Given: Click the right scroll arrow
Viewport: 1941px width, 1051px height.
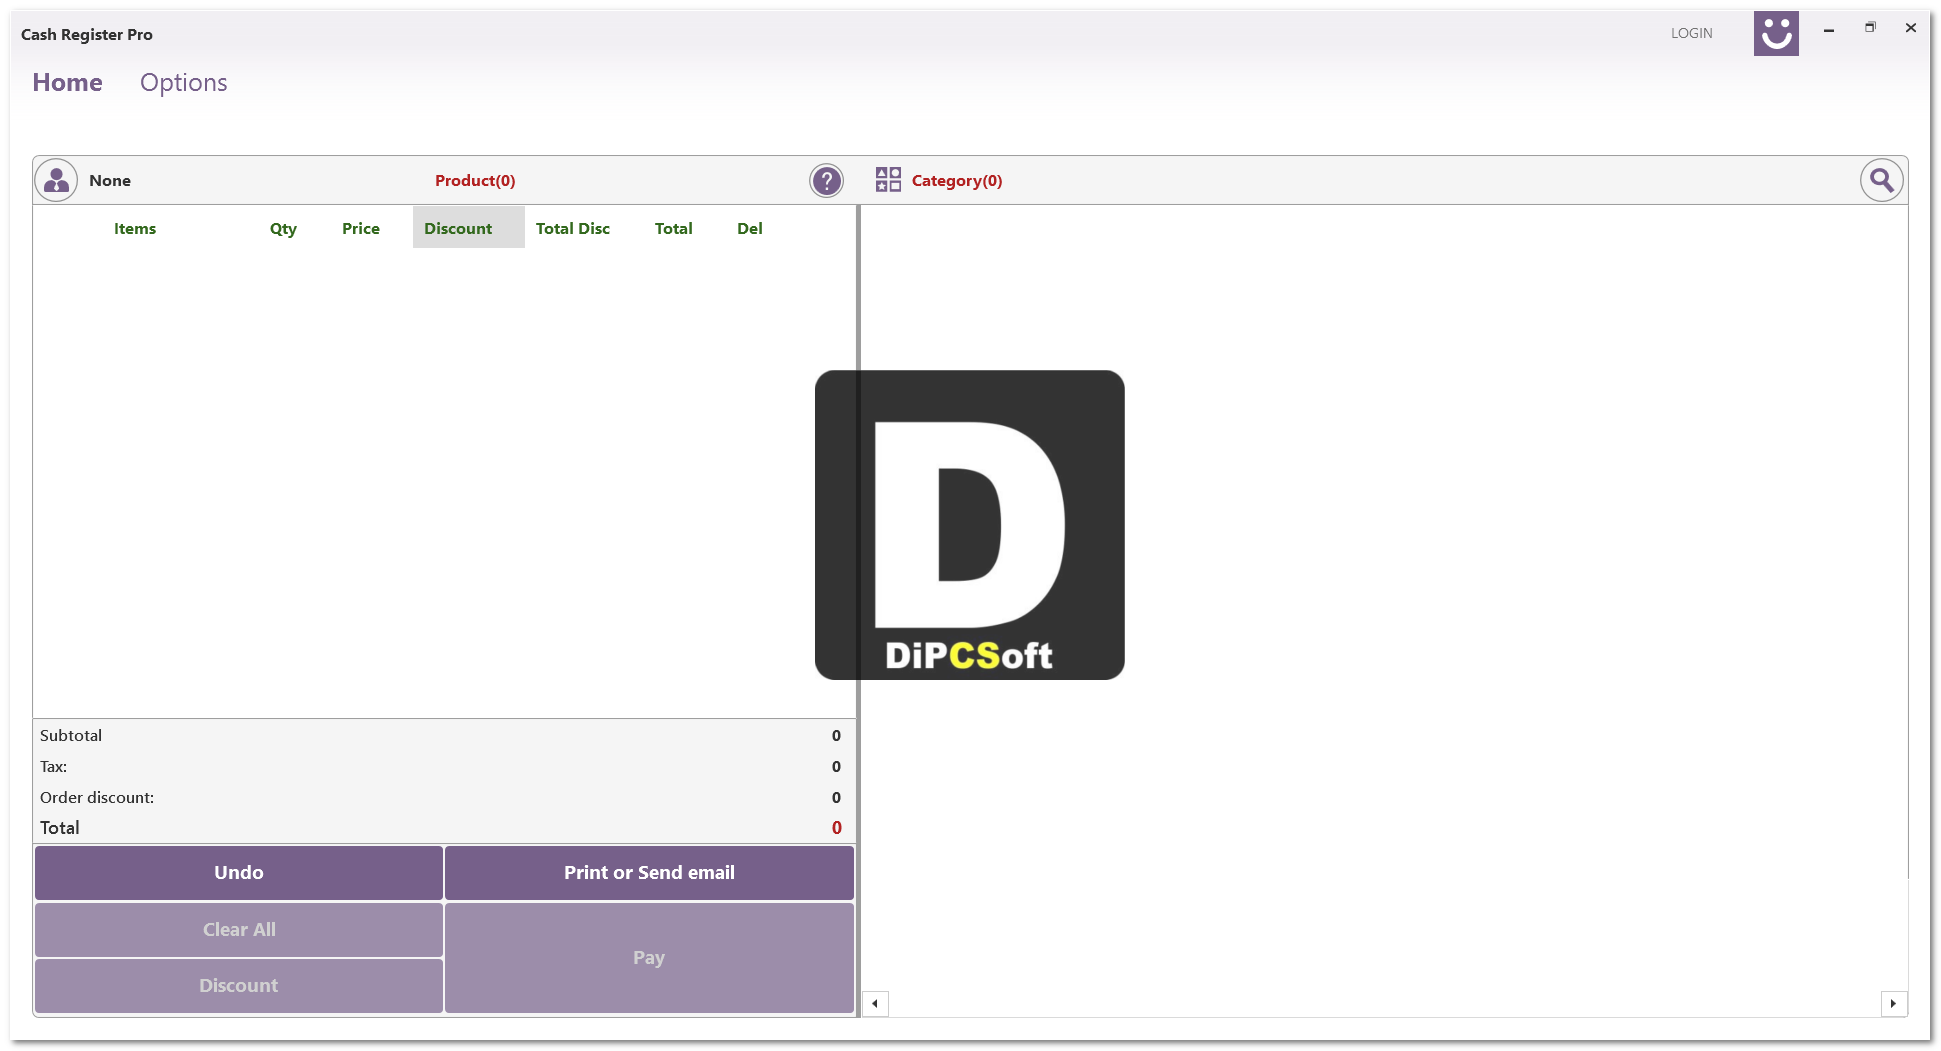Looking at the screenshot, I should coord(1893,1003).
